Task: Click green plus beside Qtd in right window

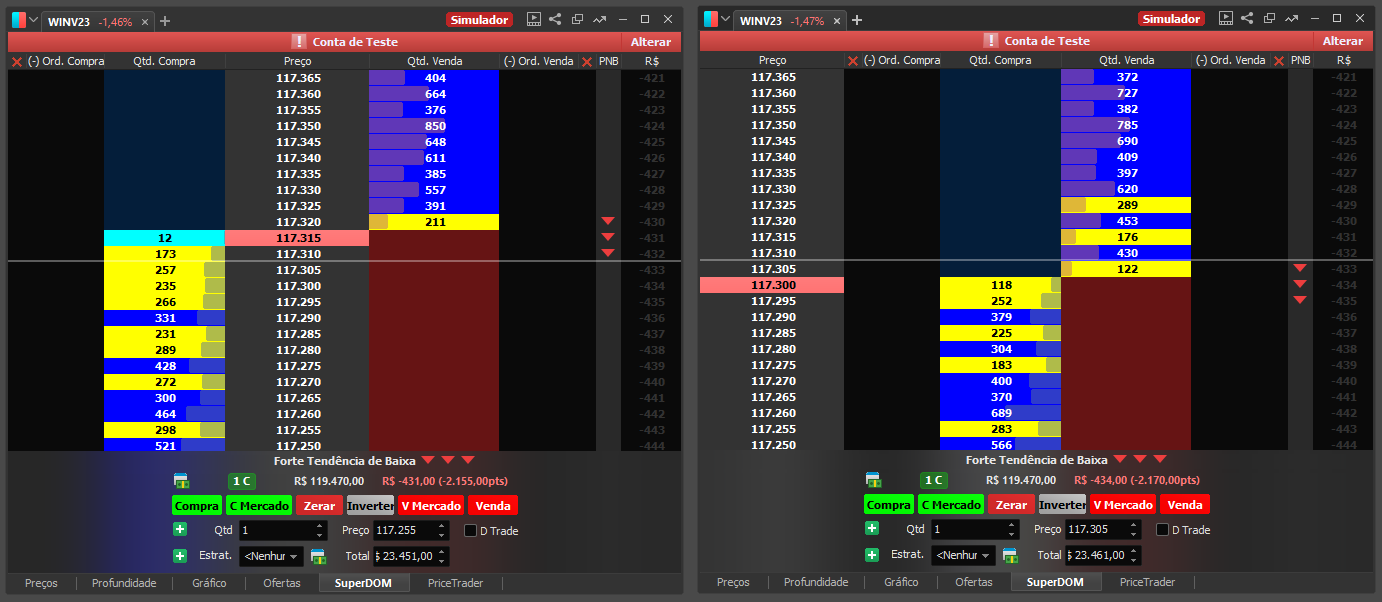Action: point(872,529)
